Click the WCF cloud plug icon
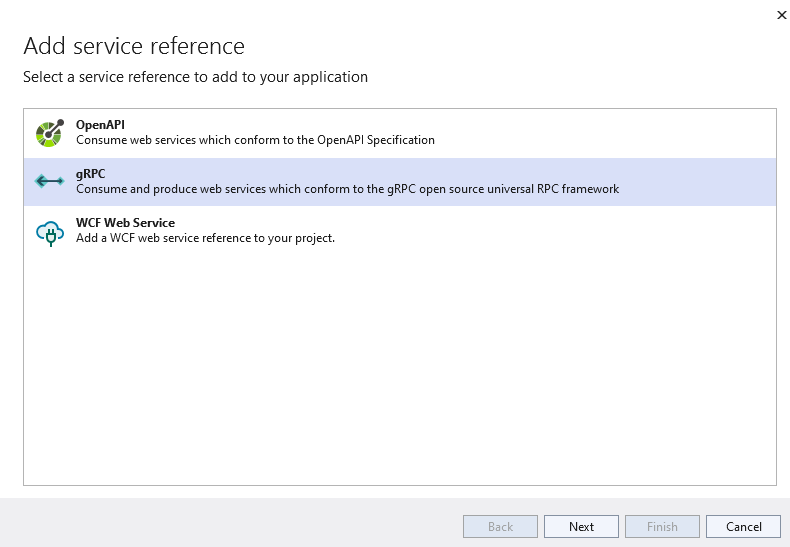The width and height of the screenshot is (790, 547). (x=50, y=233)
